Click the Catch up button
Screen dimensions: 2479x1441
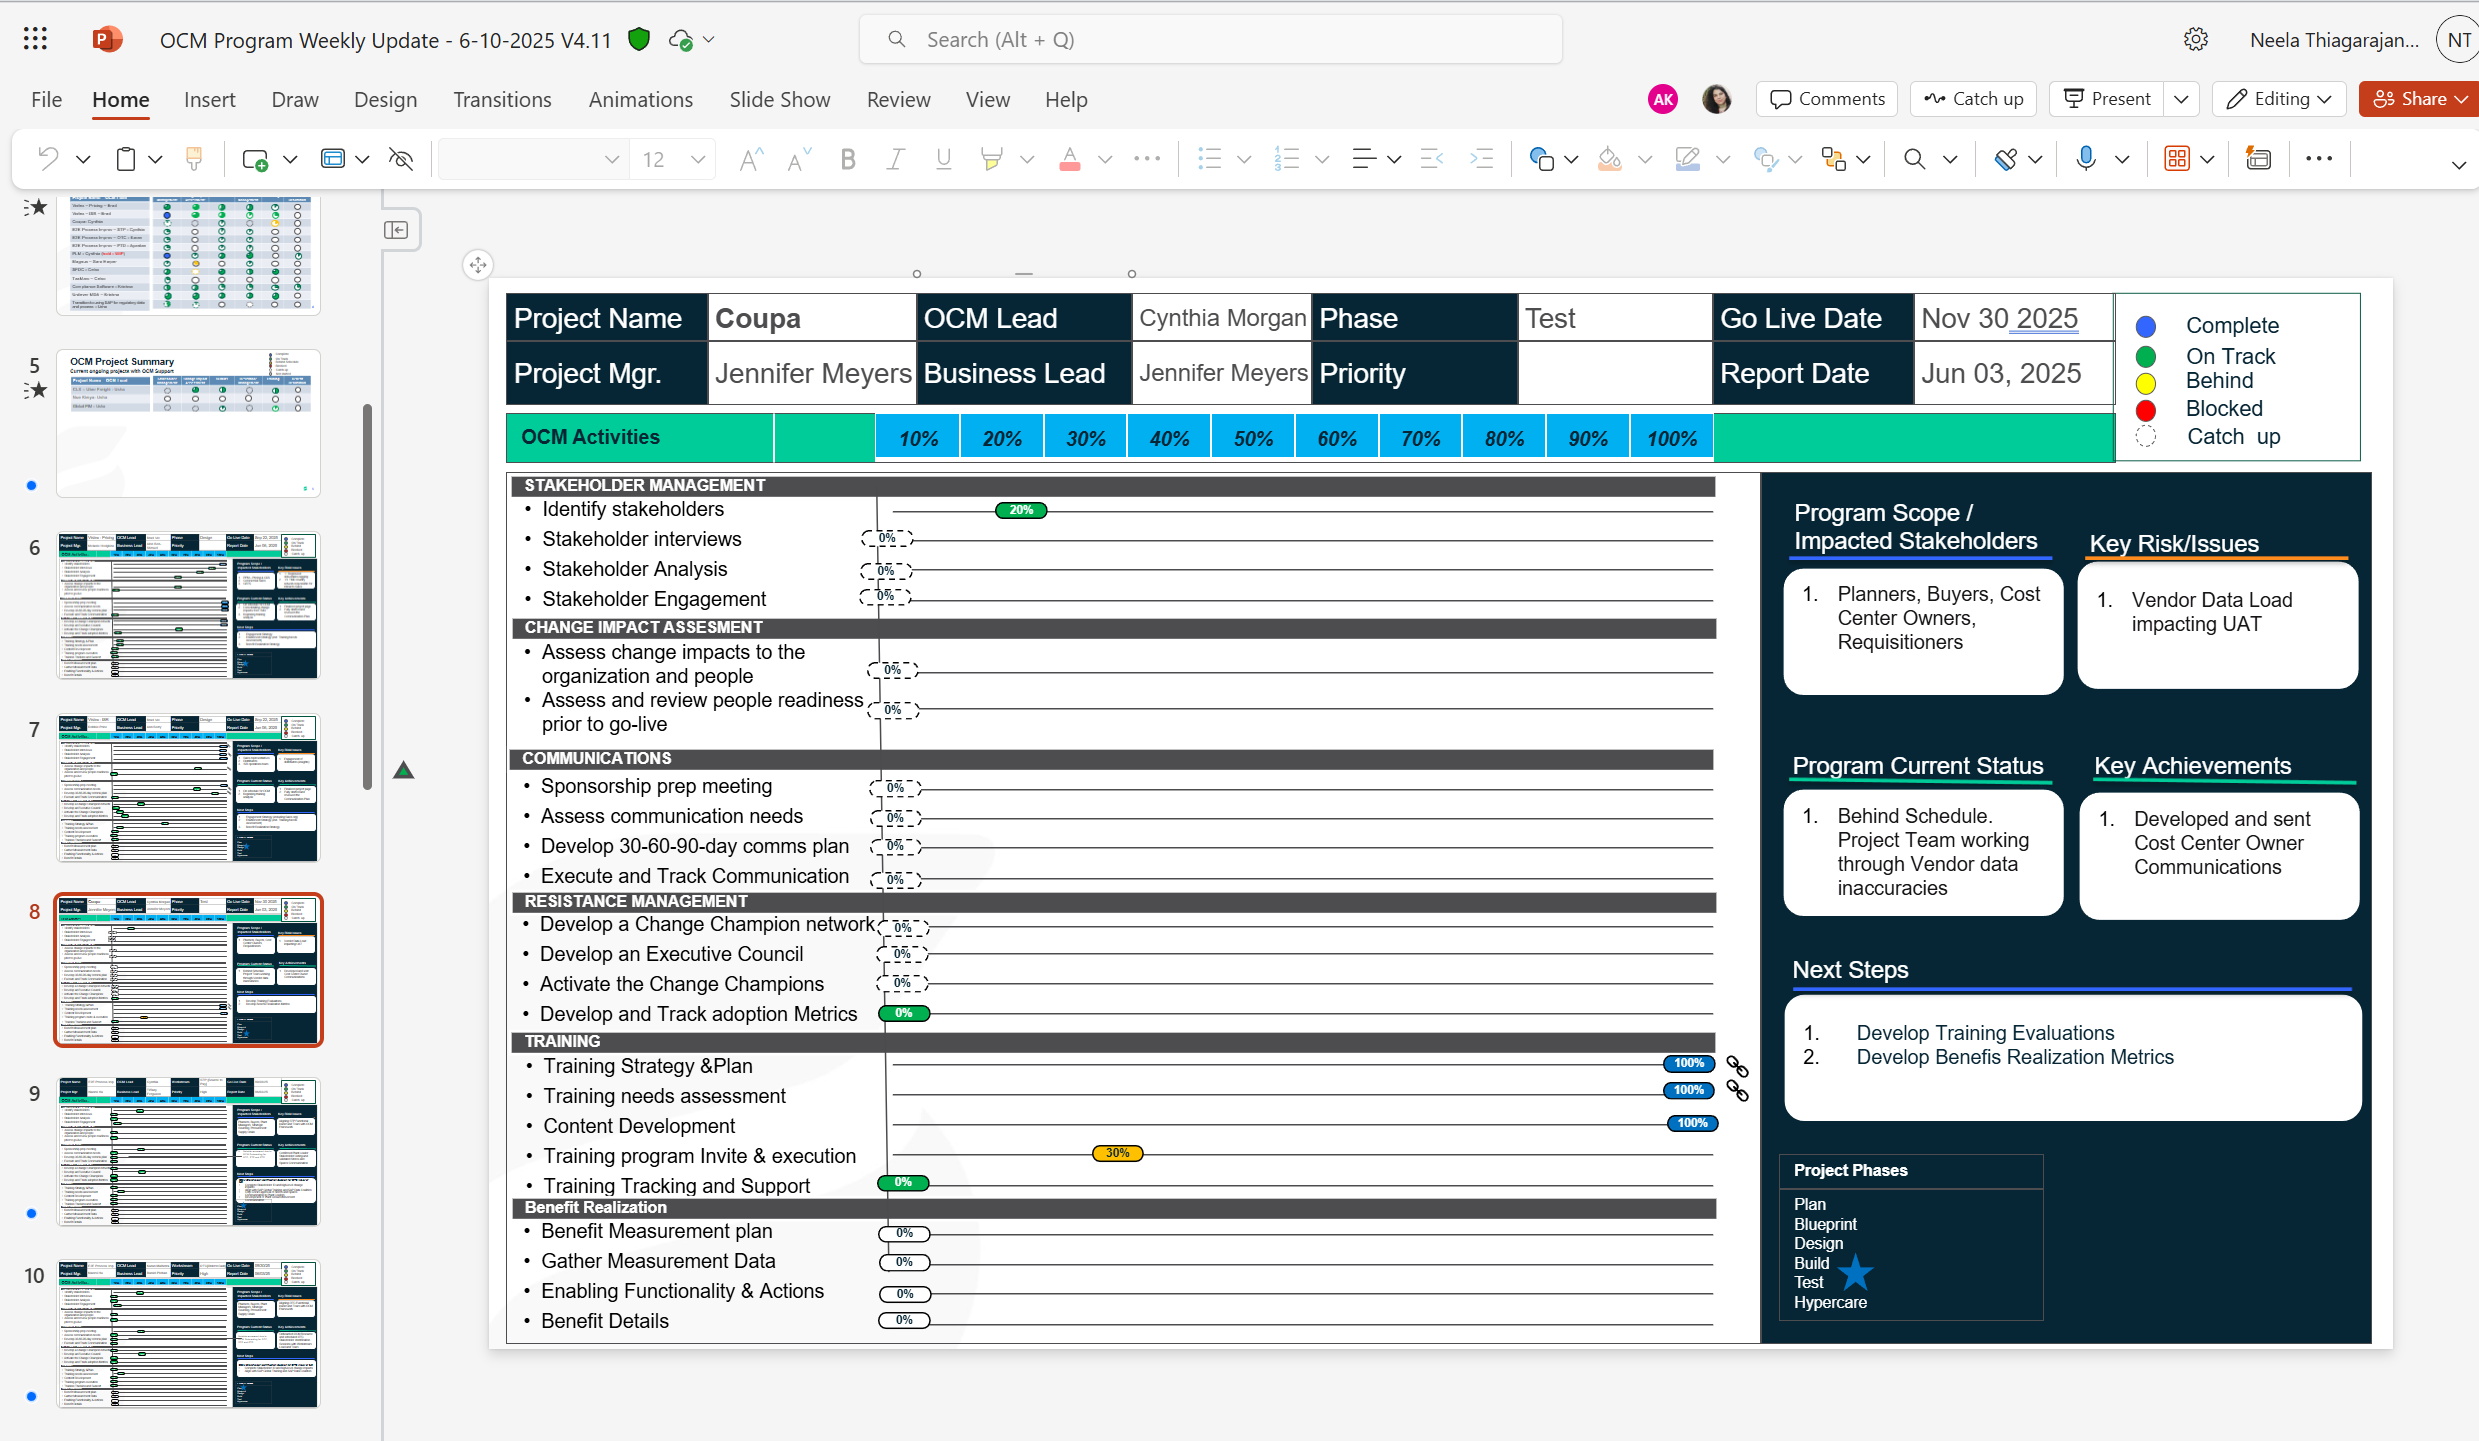tap(1974, 99)
